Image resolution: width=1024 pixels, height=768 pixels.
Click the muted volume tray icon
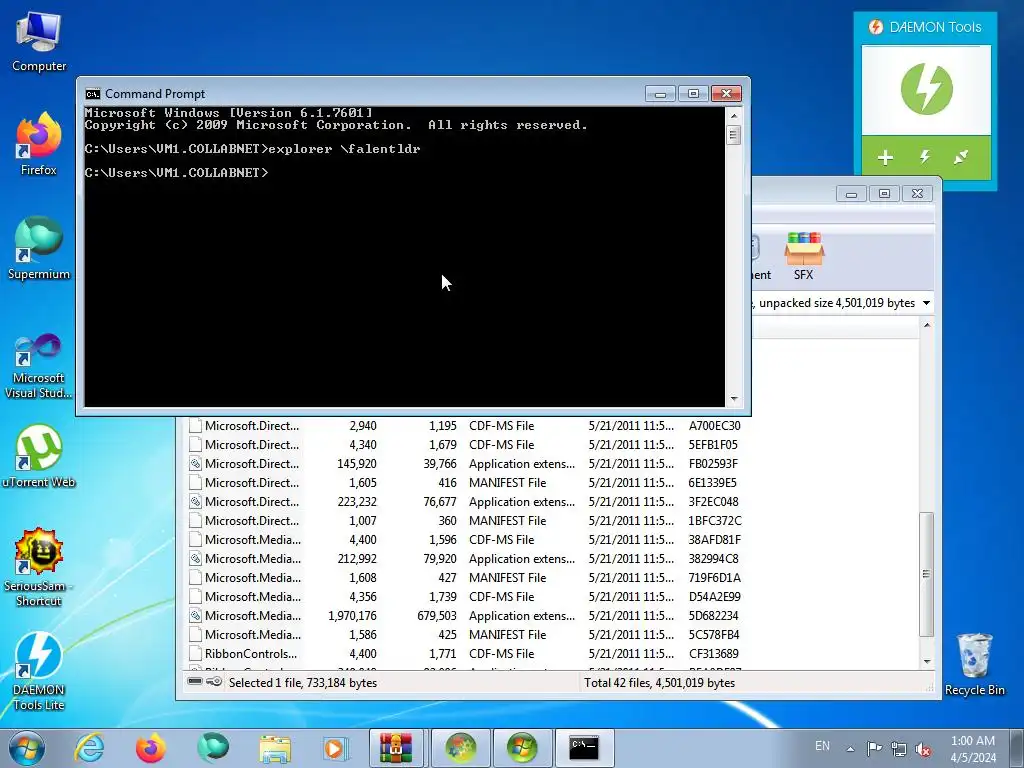coord(923,748)
